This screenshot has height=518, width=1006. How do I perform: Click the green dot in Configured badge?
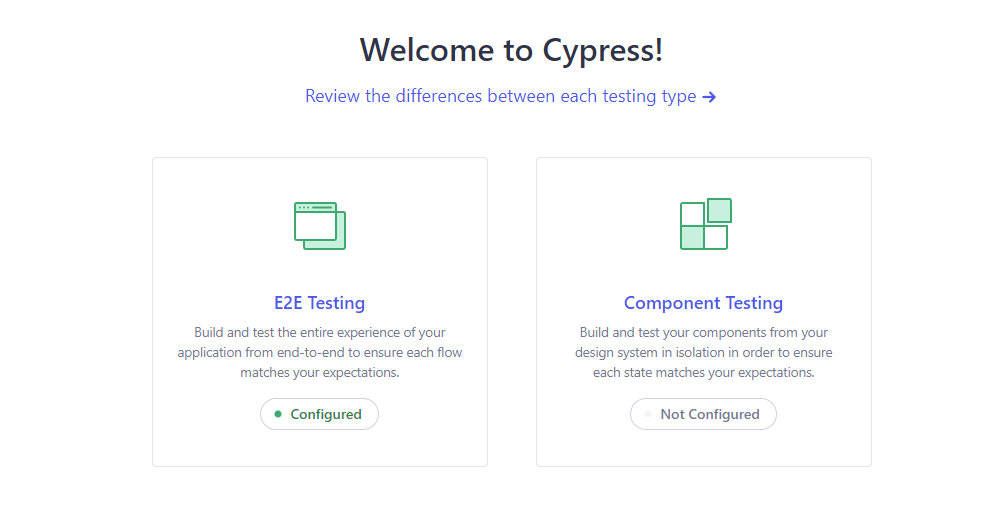click(278, 414)
